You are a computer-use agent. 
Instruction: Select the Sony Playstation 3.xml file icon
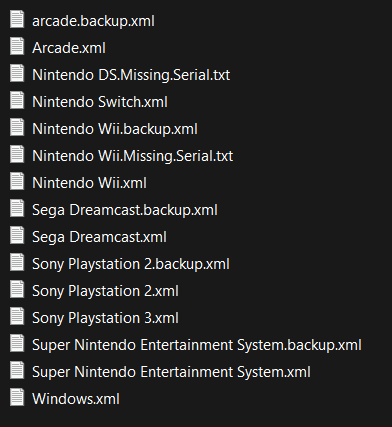17,316
